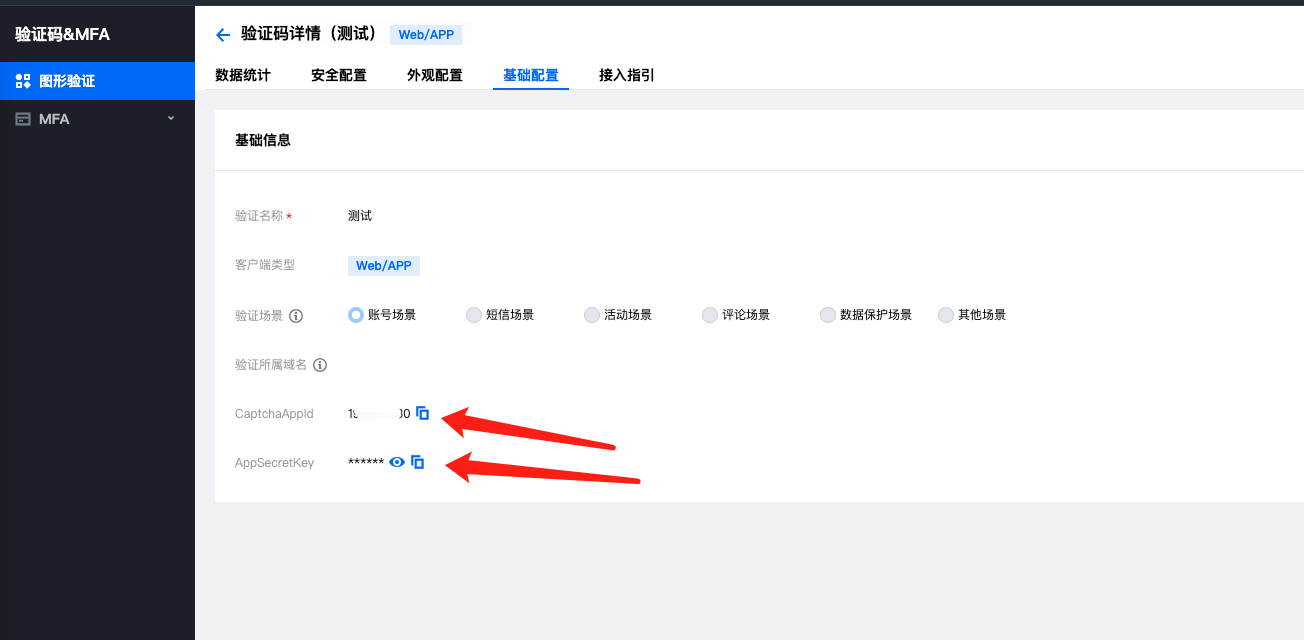Viewport: 1304px width, 640px height.
Task: Select the 短信场景 radio option
Action: click(473, 315)
